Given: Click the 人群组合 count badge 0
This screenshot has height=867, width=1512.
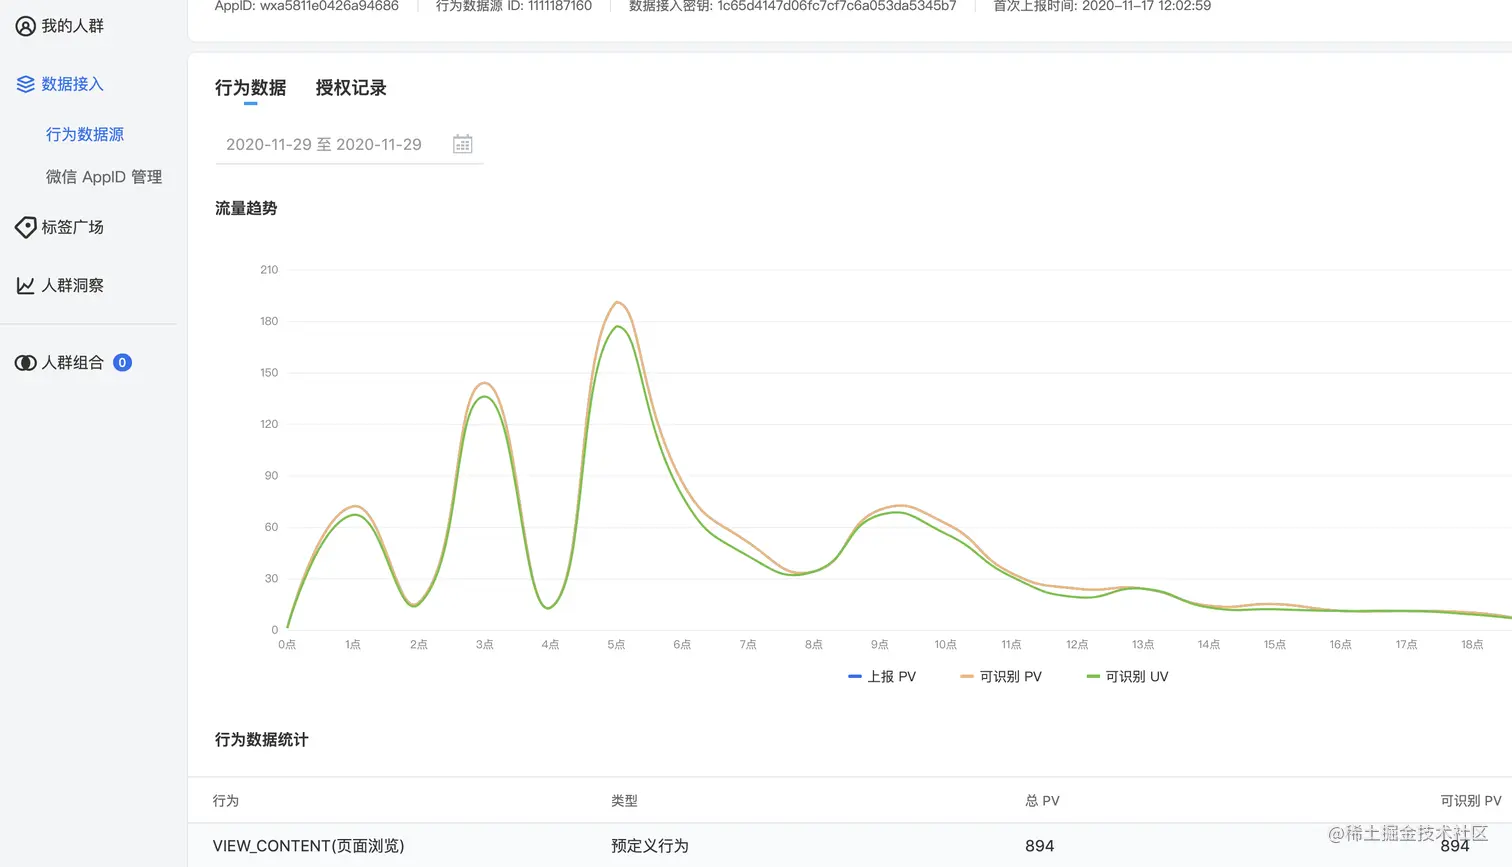Looking at the screenshot, I should click(x=122, y=363).
